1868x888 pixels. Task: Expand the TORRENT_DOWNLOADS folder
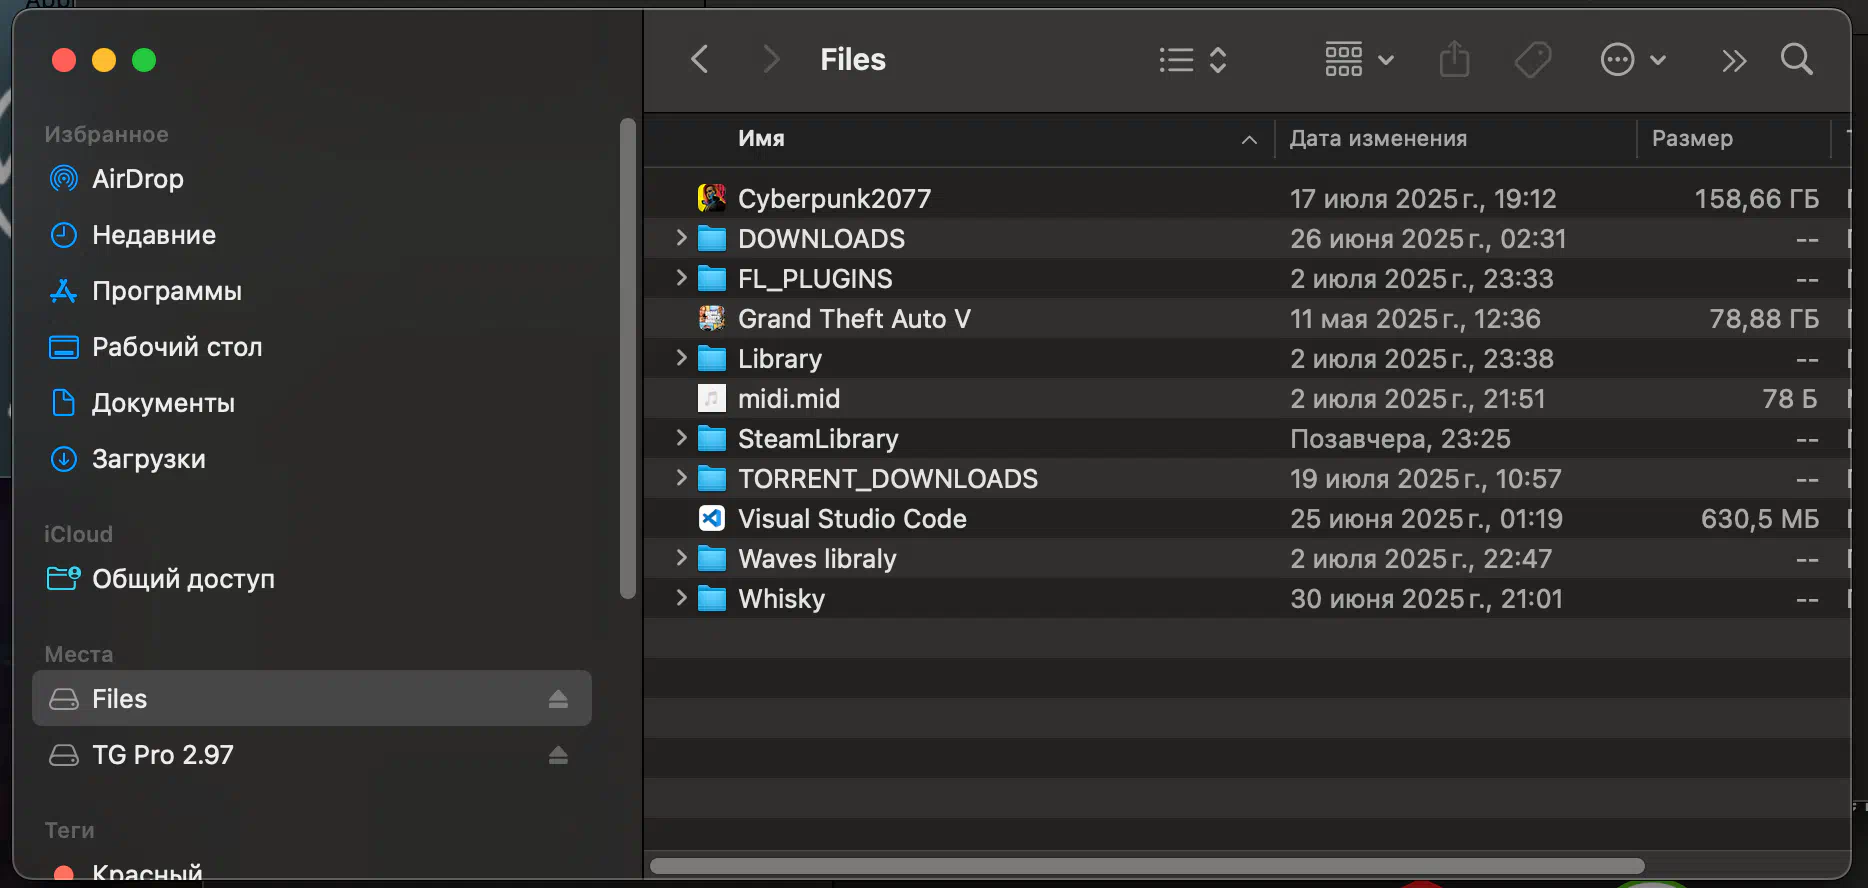coord(681,478)
